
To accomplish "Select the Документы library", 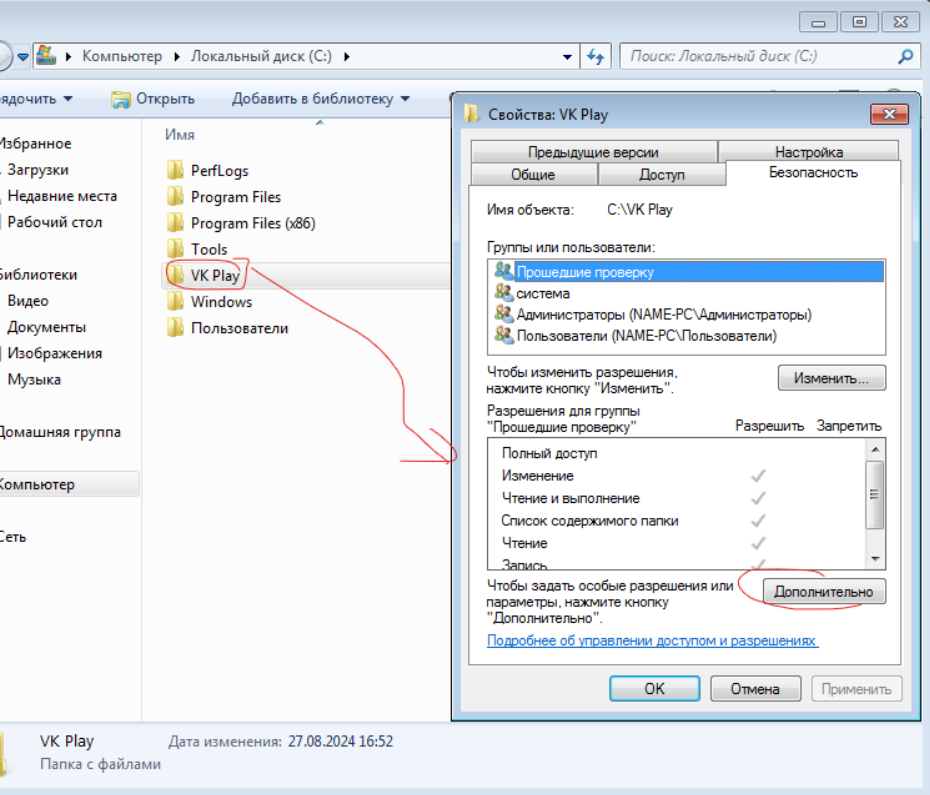I will pyautogui.click(x=46, y=327).
